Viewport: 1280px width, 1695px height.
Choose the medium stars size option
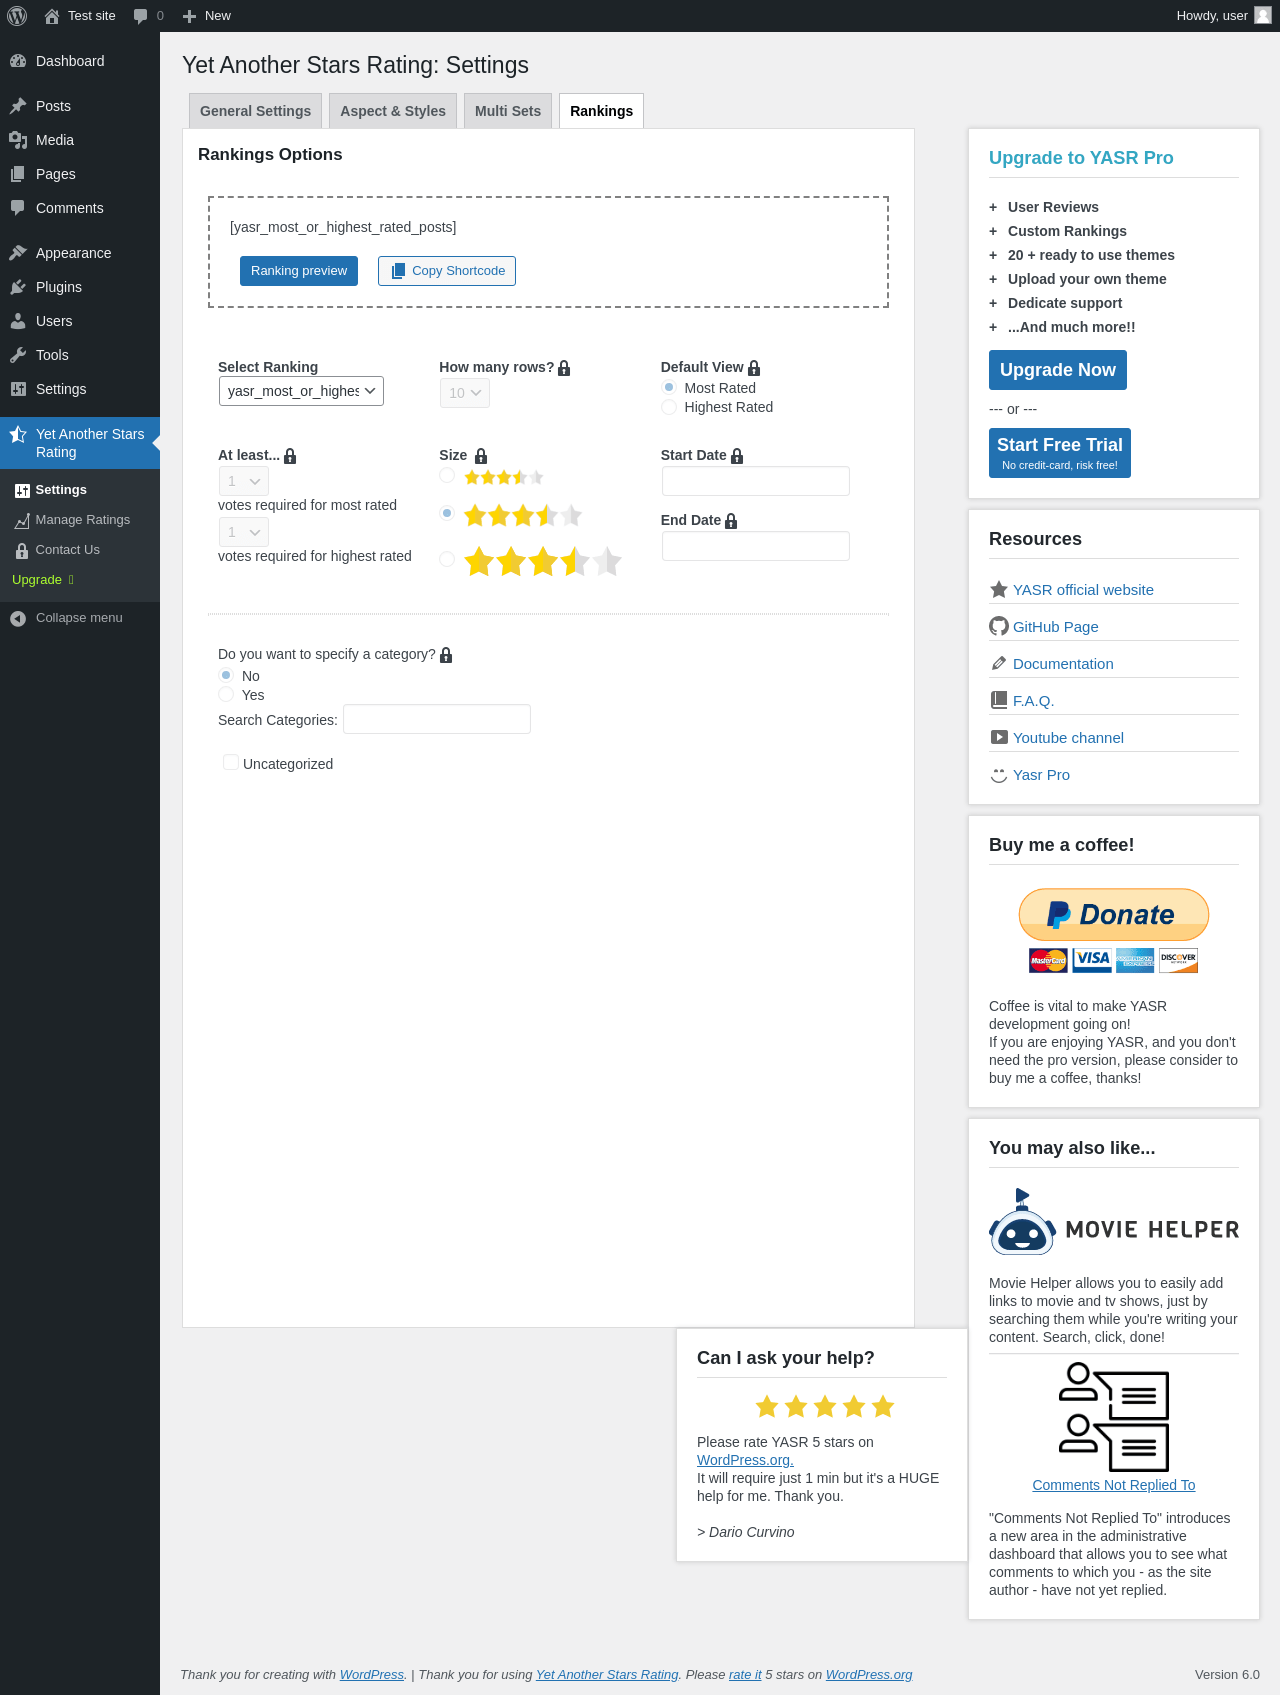447,513
